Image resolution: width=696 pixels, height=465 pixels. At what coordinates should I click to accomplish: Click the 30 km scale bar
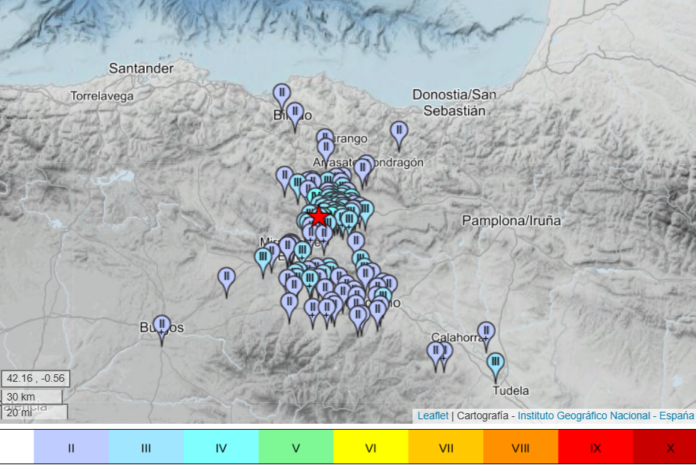click(x=32, y=396)
